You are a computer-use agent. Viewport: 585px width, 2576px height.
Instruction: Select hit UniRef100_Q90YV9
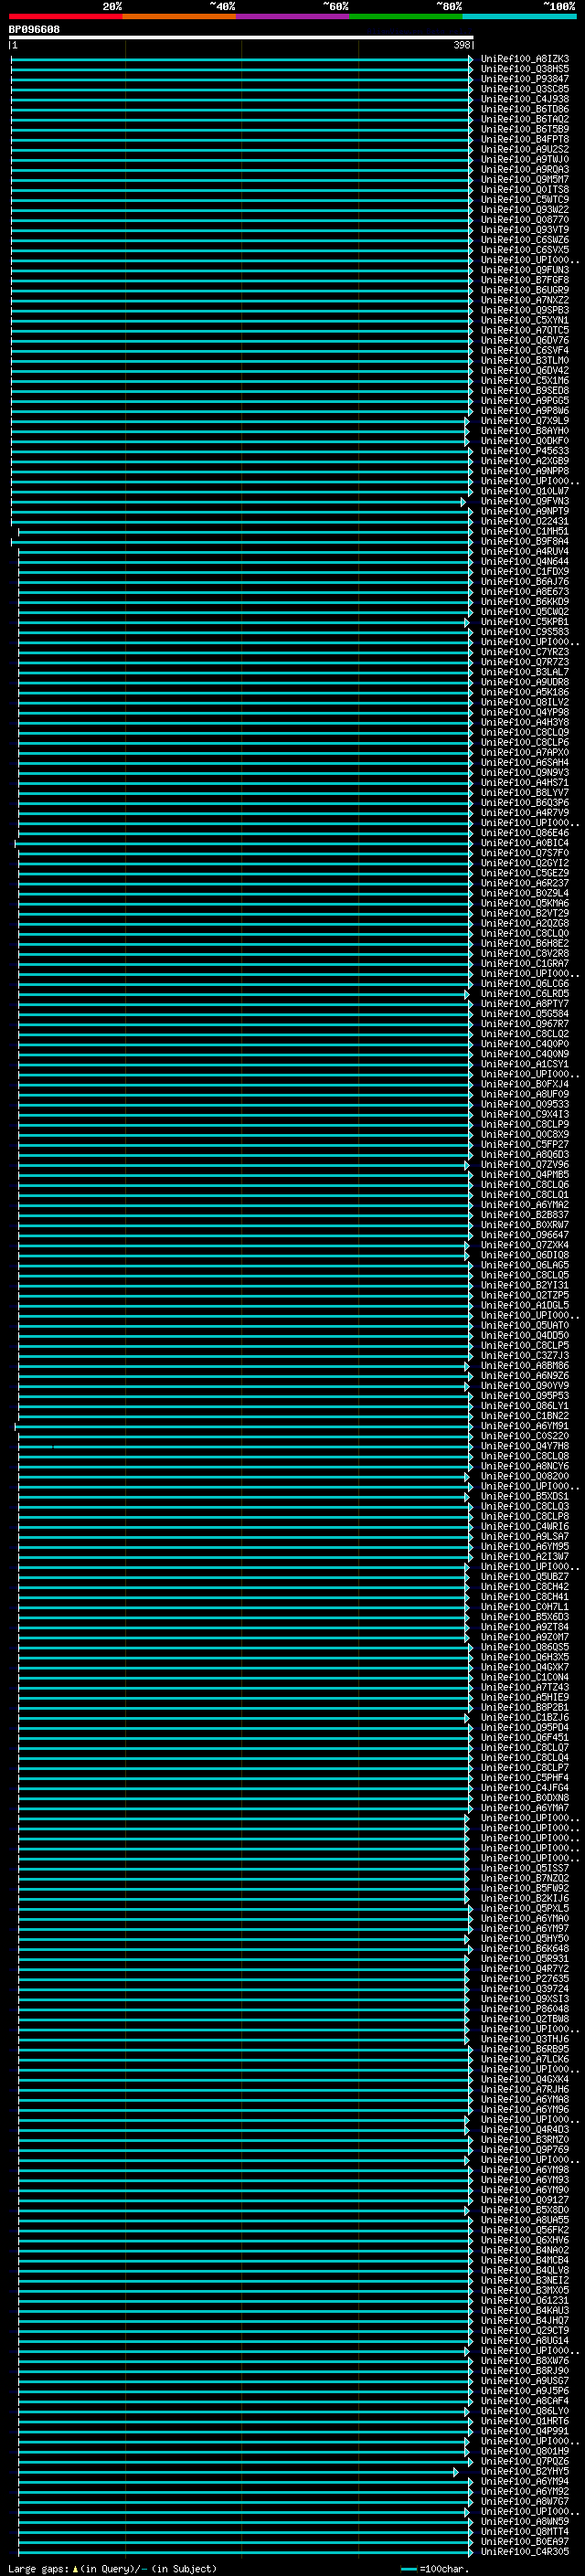point(525,1386)
